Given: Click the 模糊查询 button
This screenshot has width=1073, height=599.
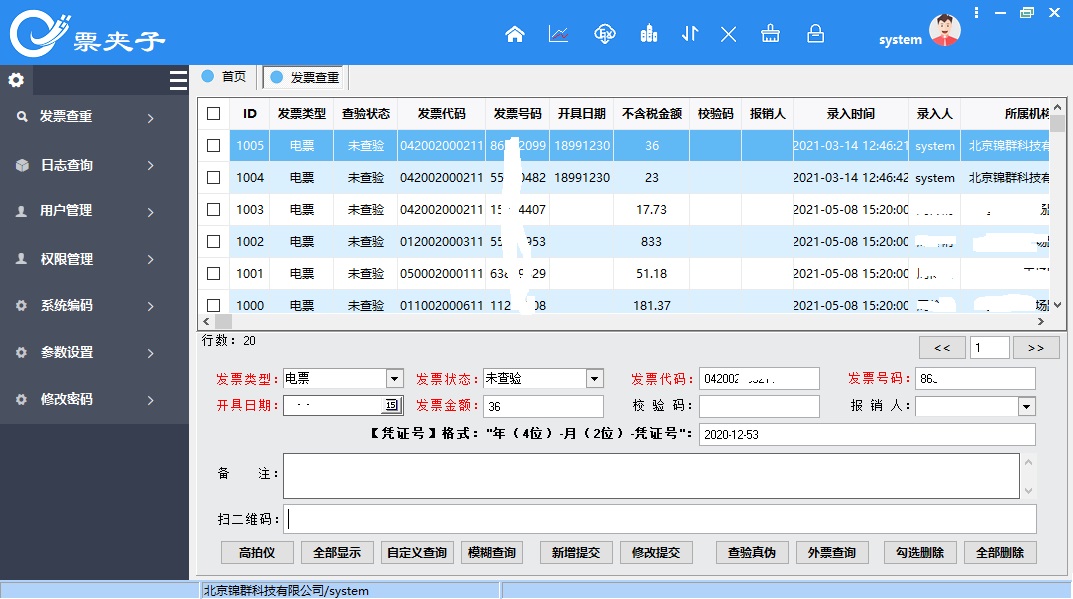Looking at the screenshot, I should click(492, 552).
